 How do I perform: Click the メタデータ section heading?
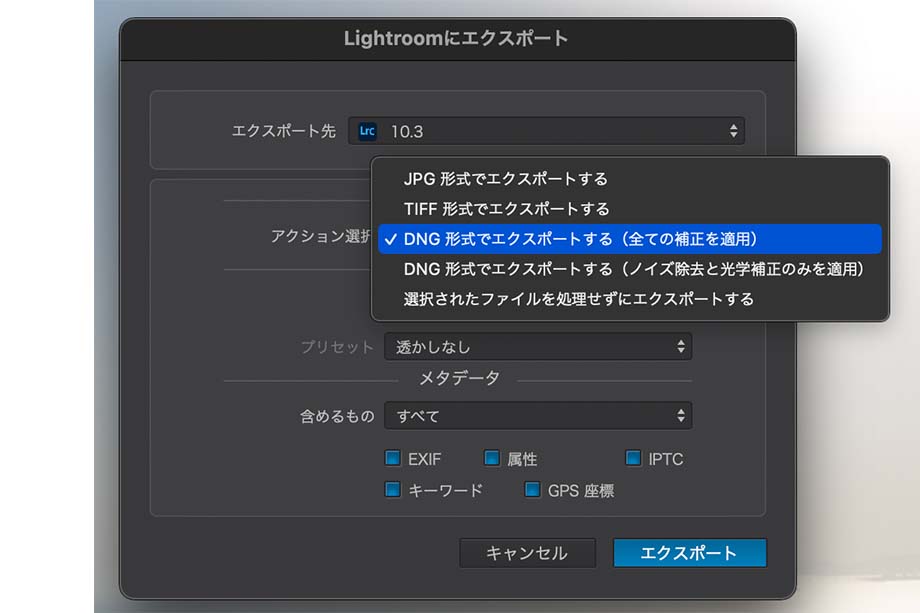coord(459,378)
